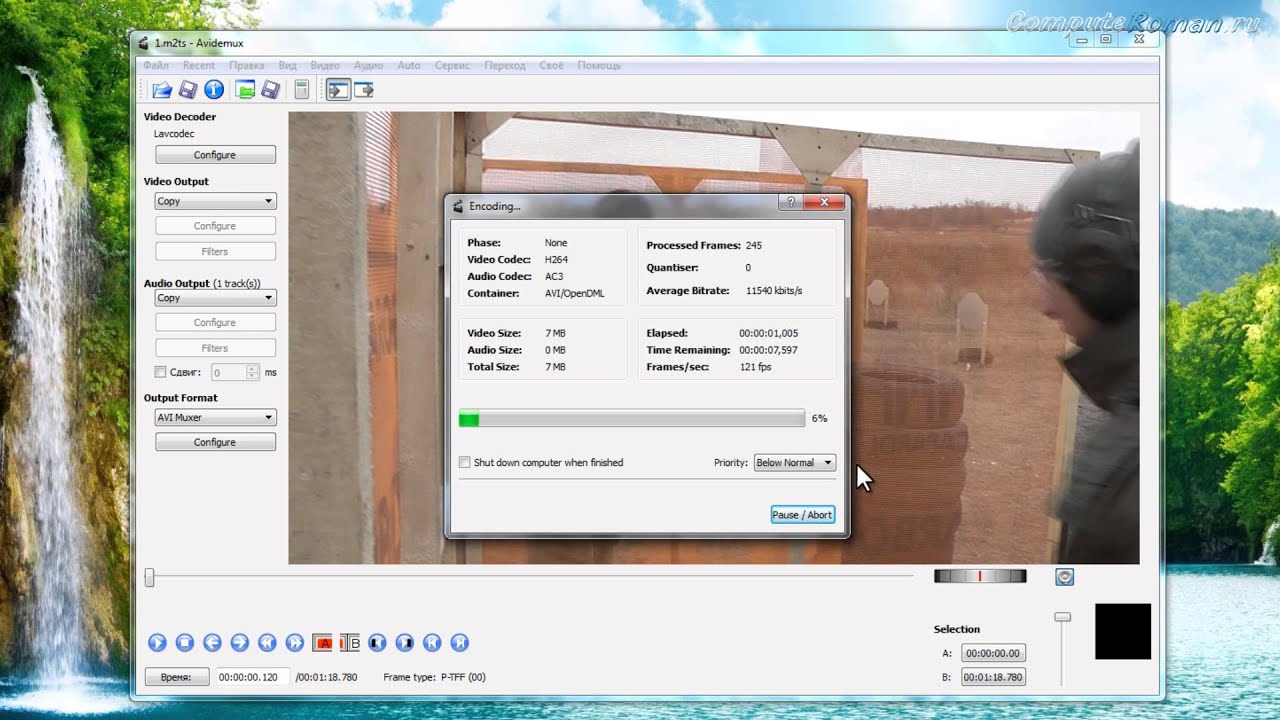Screen dimensions: 1280x720
Task: Jump to previous keyframe with double-left arrows
Action: pos(267,643)
